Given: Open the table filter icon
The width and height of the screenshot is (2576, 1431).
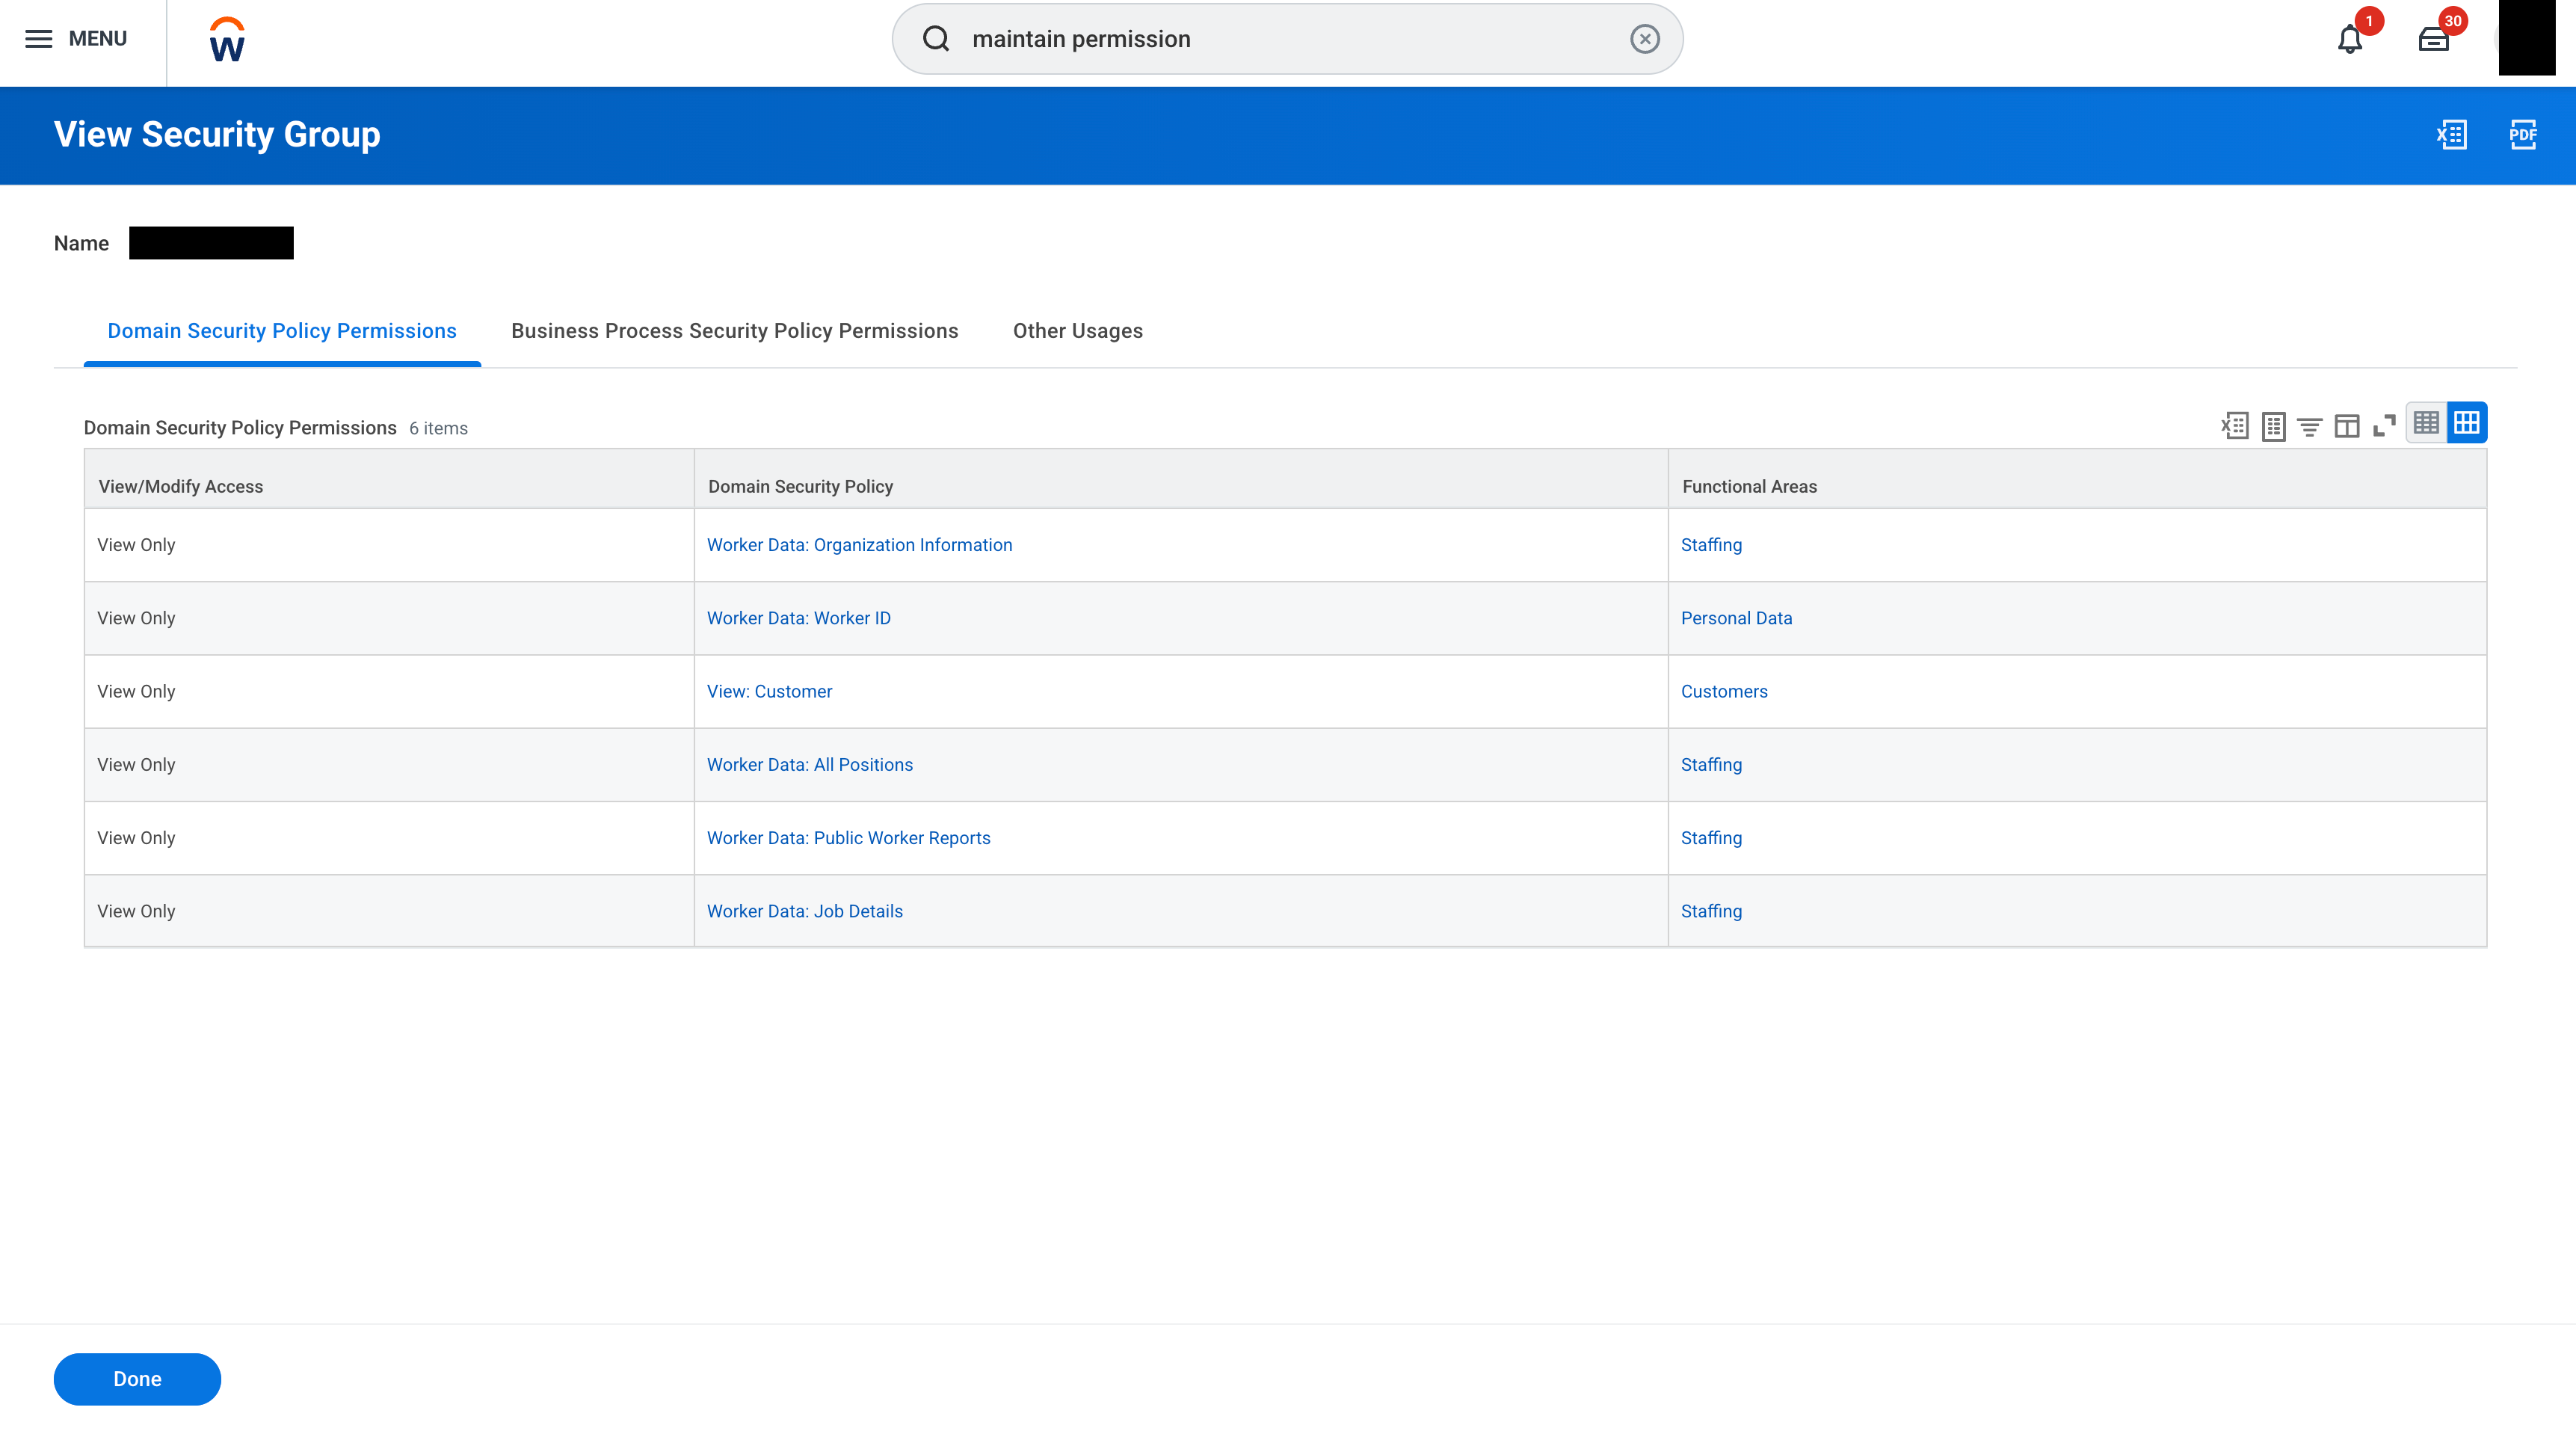Looking at the screenshot, I should [2310, 427].
